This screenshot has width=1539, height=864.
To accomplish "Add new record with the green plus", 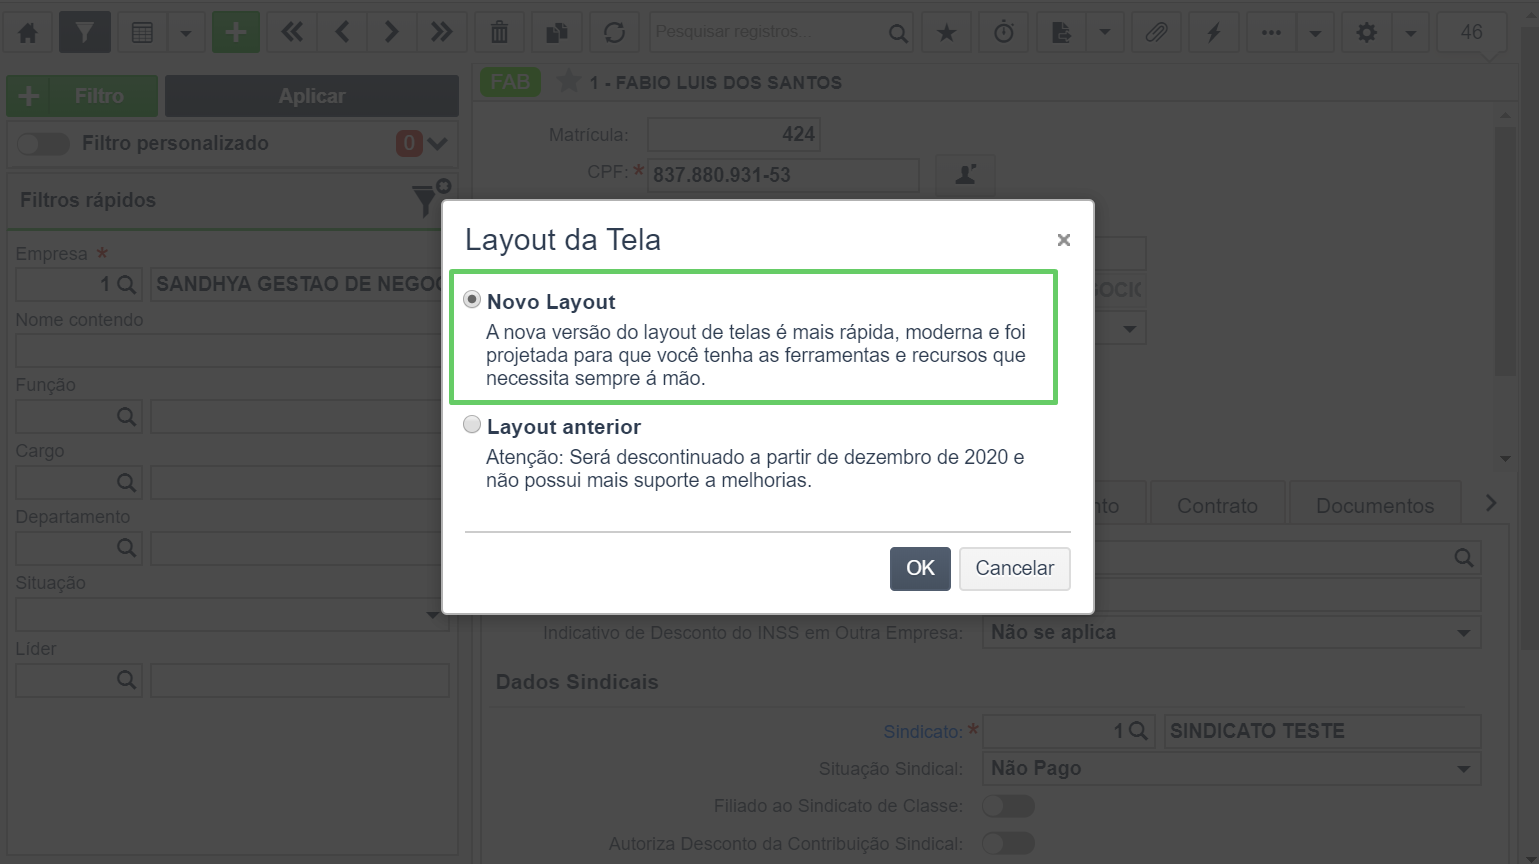I will (236, 32).
